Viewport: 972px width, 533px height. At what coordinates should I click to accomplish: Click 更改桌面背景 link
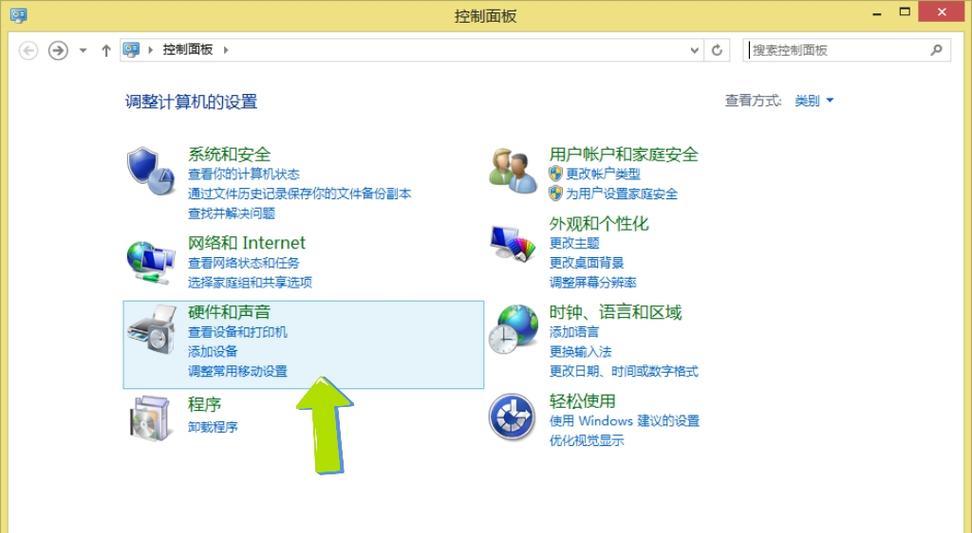click(x=586, y=263)
